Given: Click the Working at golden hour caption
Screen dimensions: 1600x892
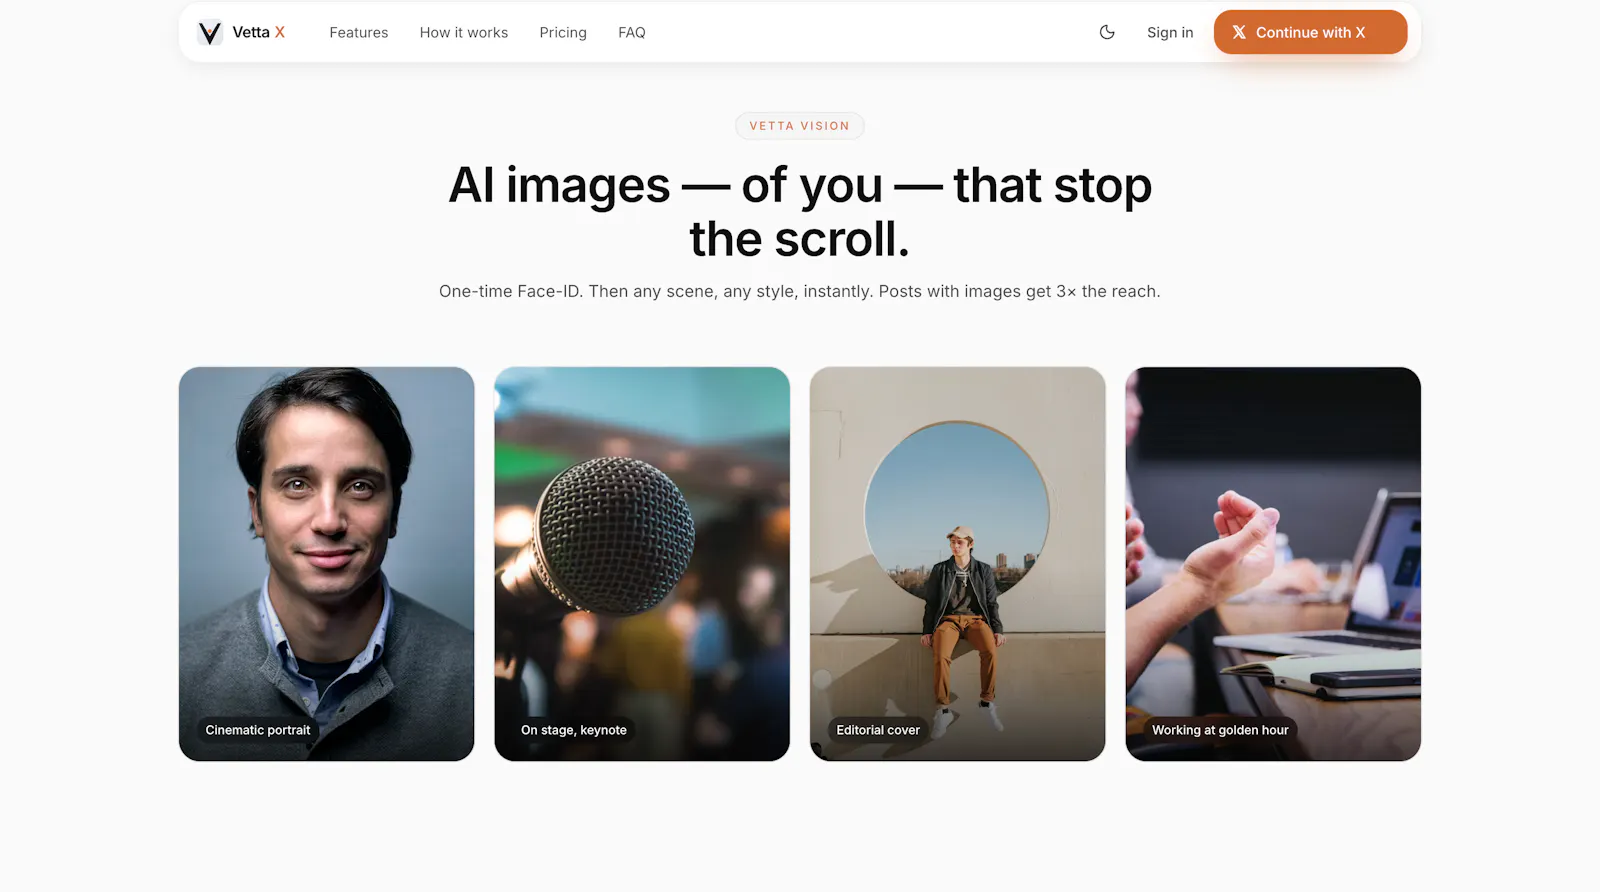Looking at the screenshot, I should pyautogui.click(x=1220, y=730).
